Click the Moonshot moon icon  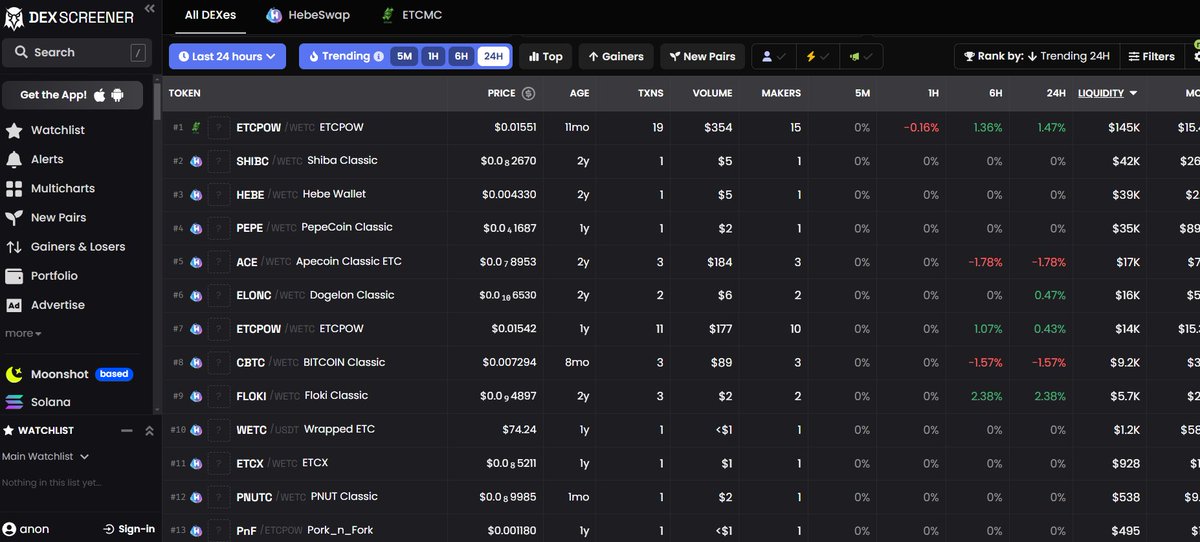tap(14, 374)
